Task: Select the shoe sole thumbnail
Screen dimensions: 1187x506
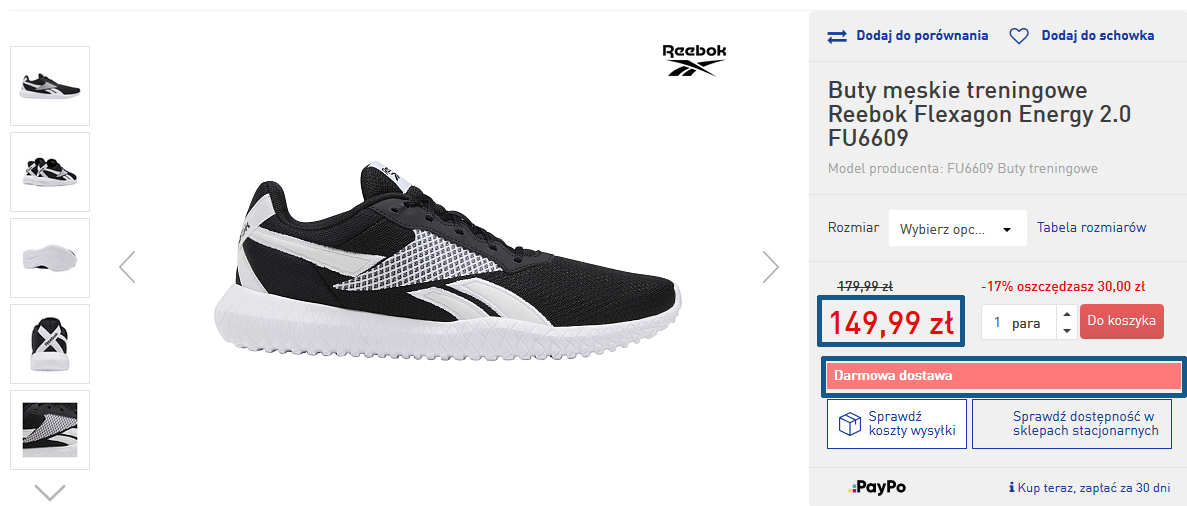Action: [50, 258]
